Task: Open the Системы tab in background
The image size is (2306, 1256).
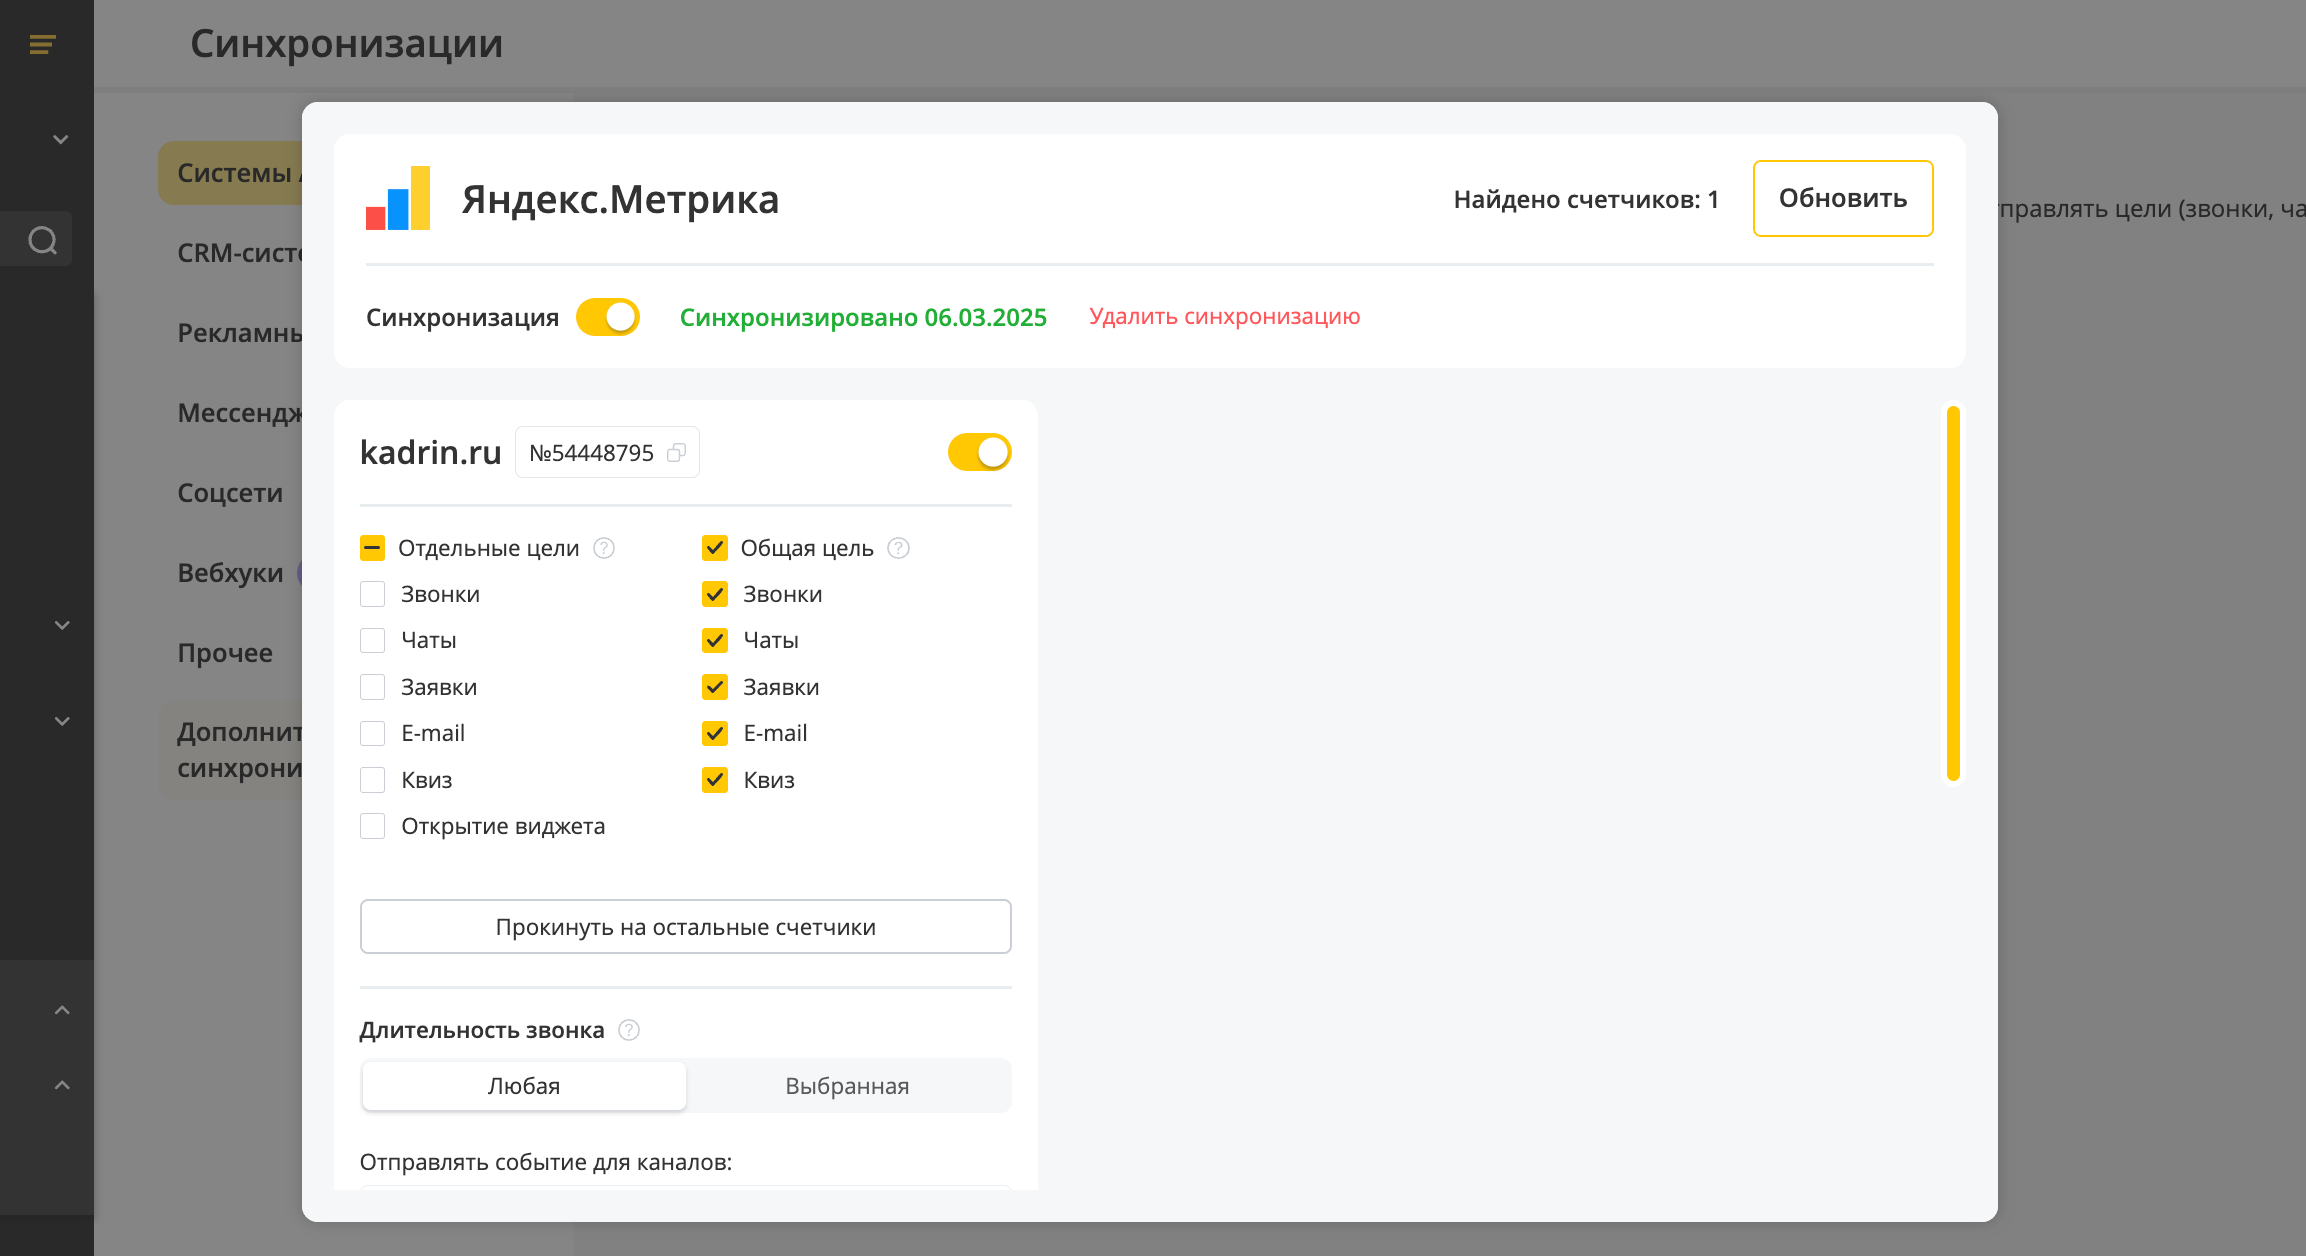Action: 231,173
